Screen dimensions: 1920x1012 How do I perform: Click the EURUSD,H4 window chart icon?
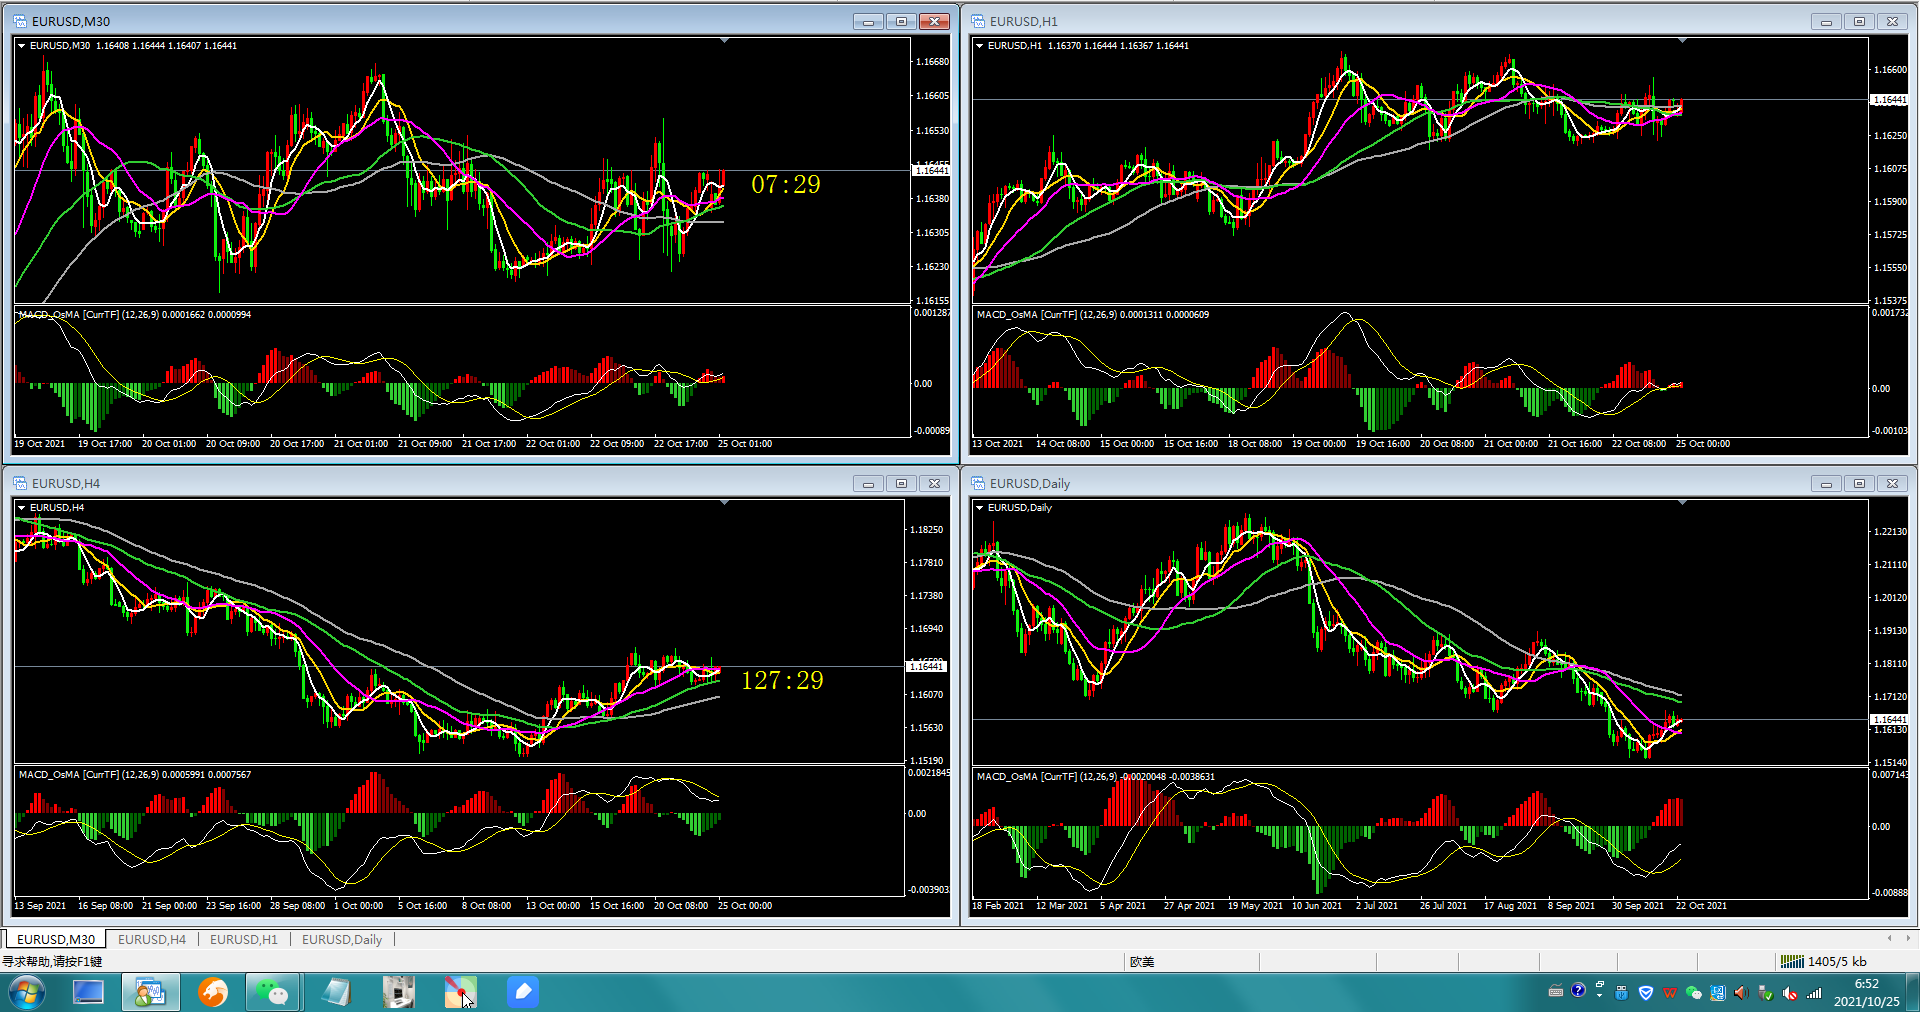[20, 483]
